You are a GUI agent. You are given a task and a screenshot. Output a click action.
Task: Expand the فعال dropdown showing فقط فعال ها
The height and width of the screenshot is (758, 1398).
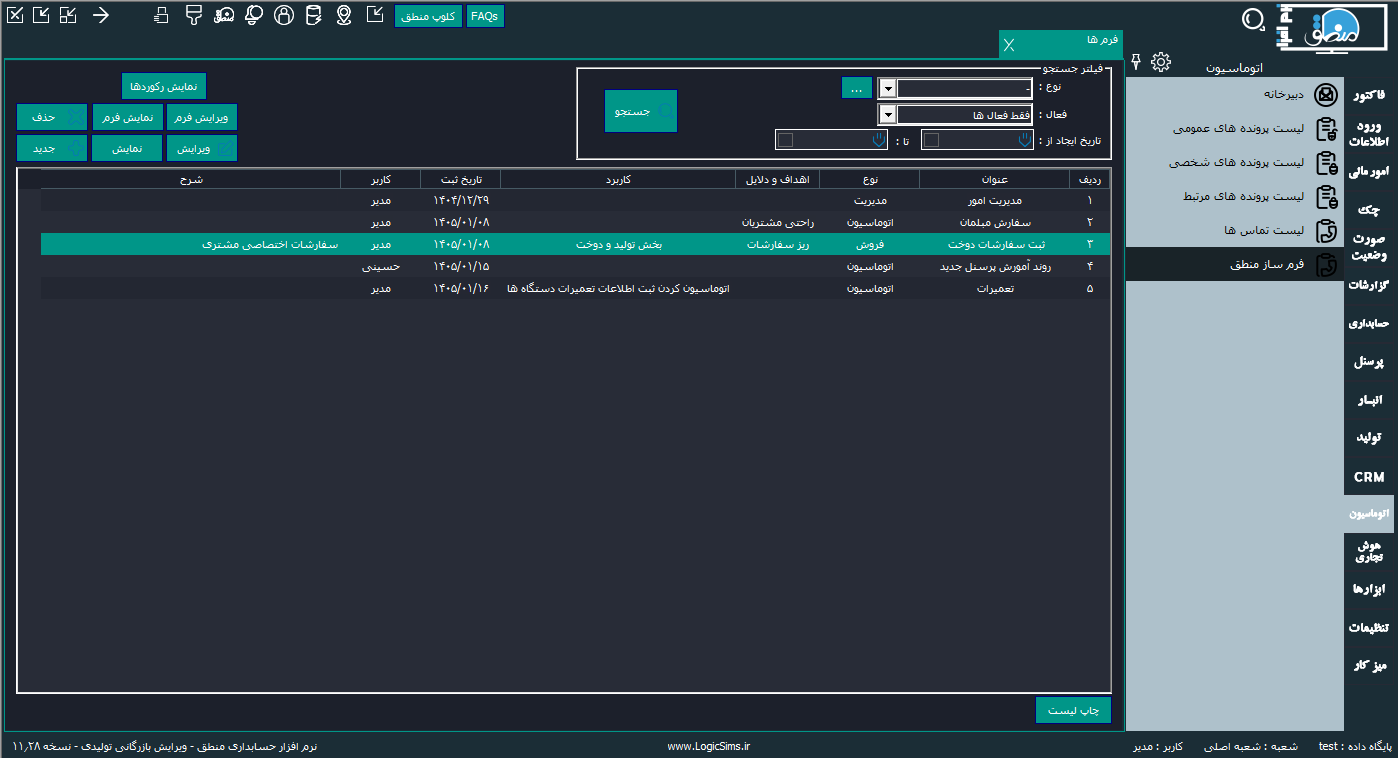(887, 114)
